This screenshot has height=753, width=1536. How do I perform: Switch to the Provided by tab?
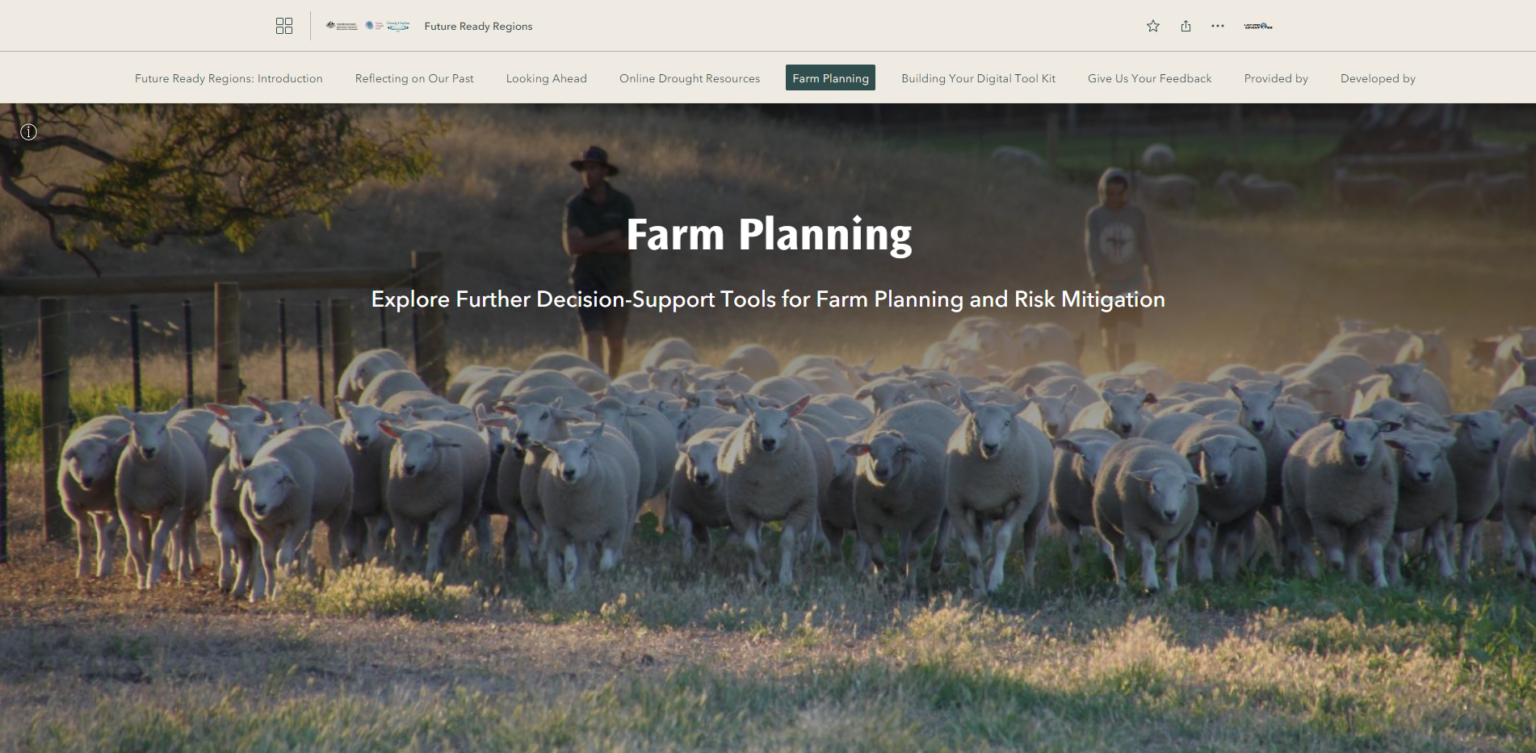(x=1276, y=78)
